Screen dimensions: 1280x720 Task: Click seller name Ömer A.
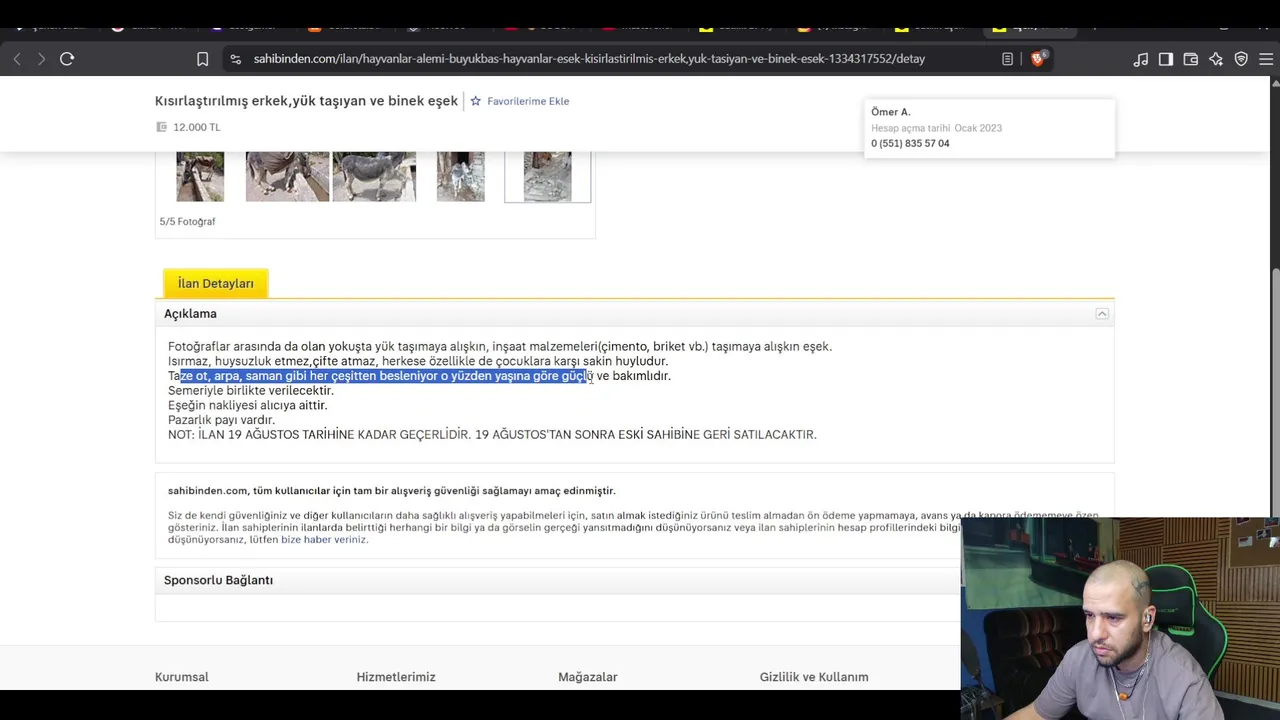click(x=891, y=112)
